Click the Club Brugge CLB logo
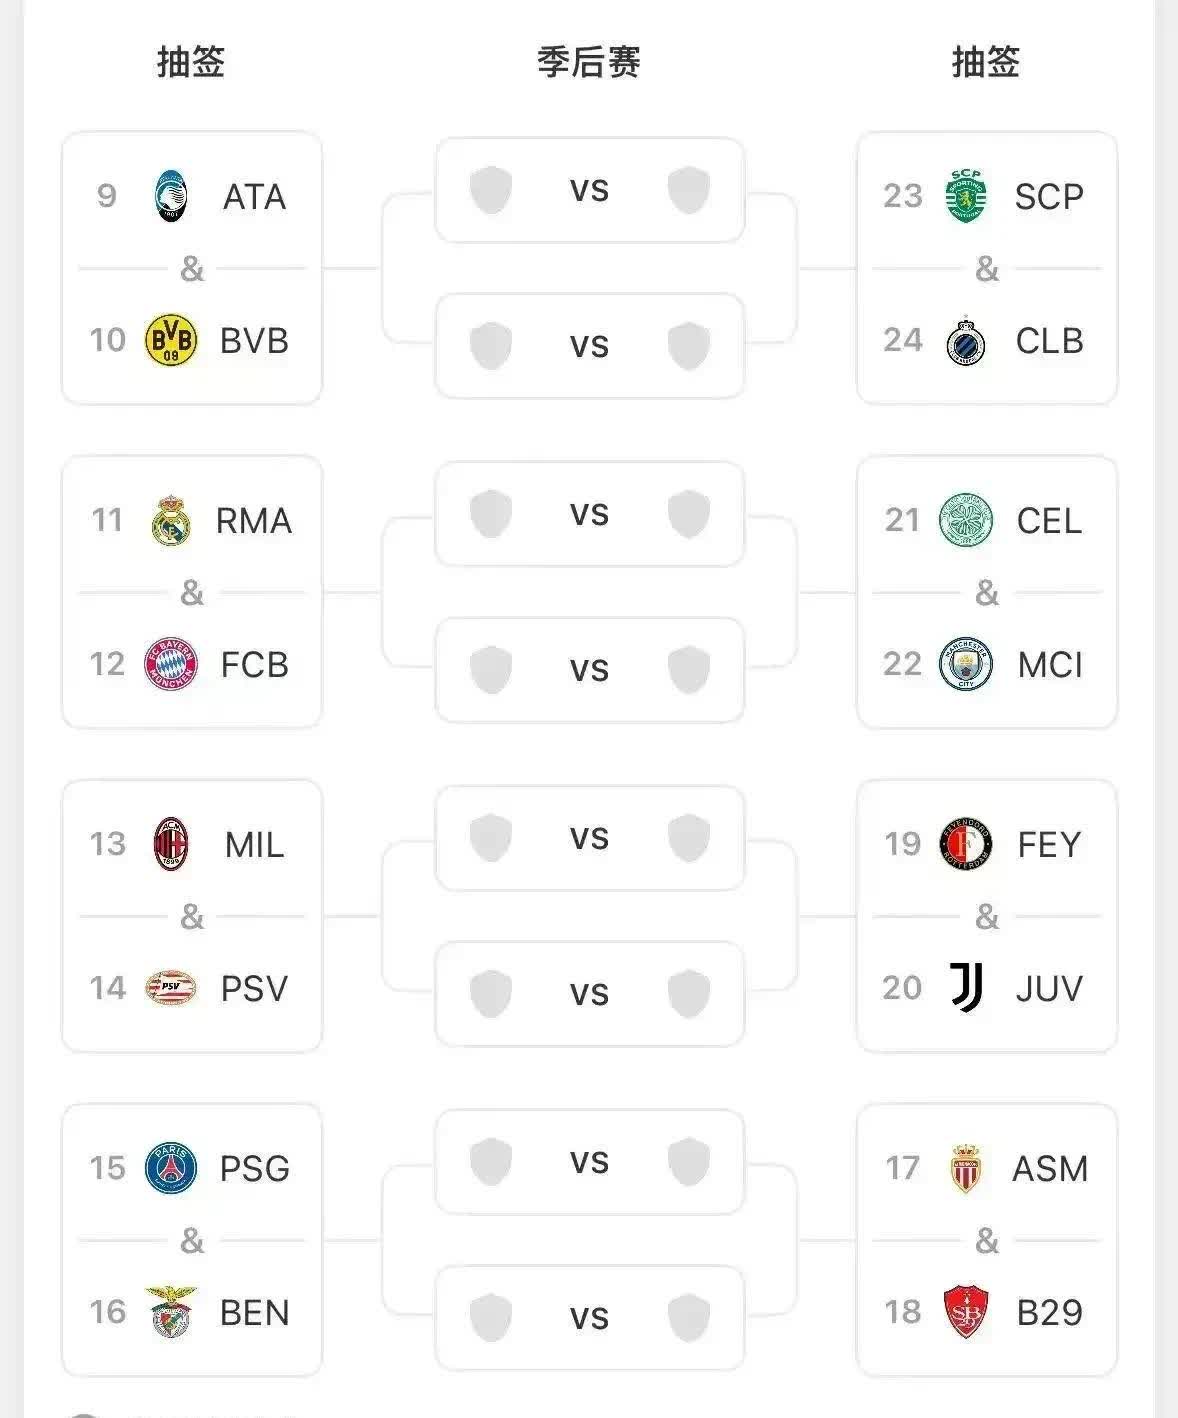1178x1418 pixels. (966, 340)
